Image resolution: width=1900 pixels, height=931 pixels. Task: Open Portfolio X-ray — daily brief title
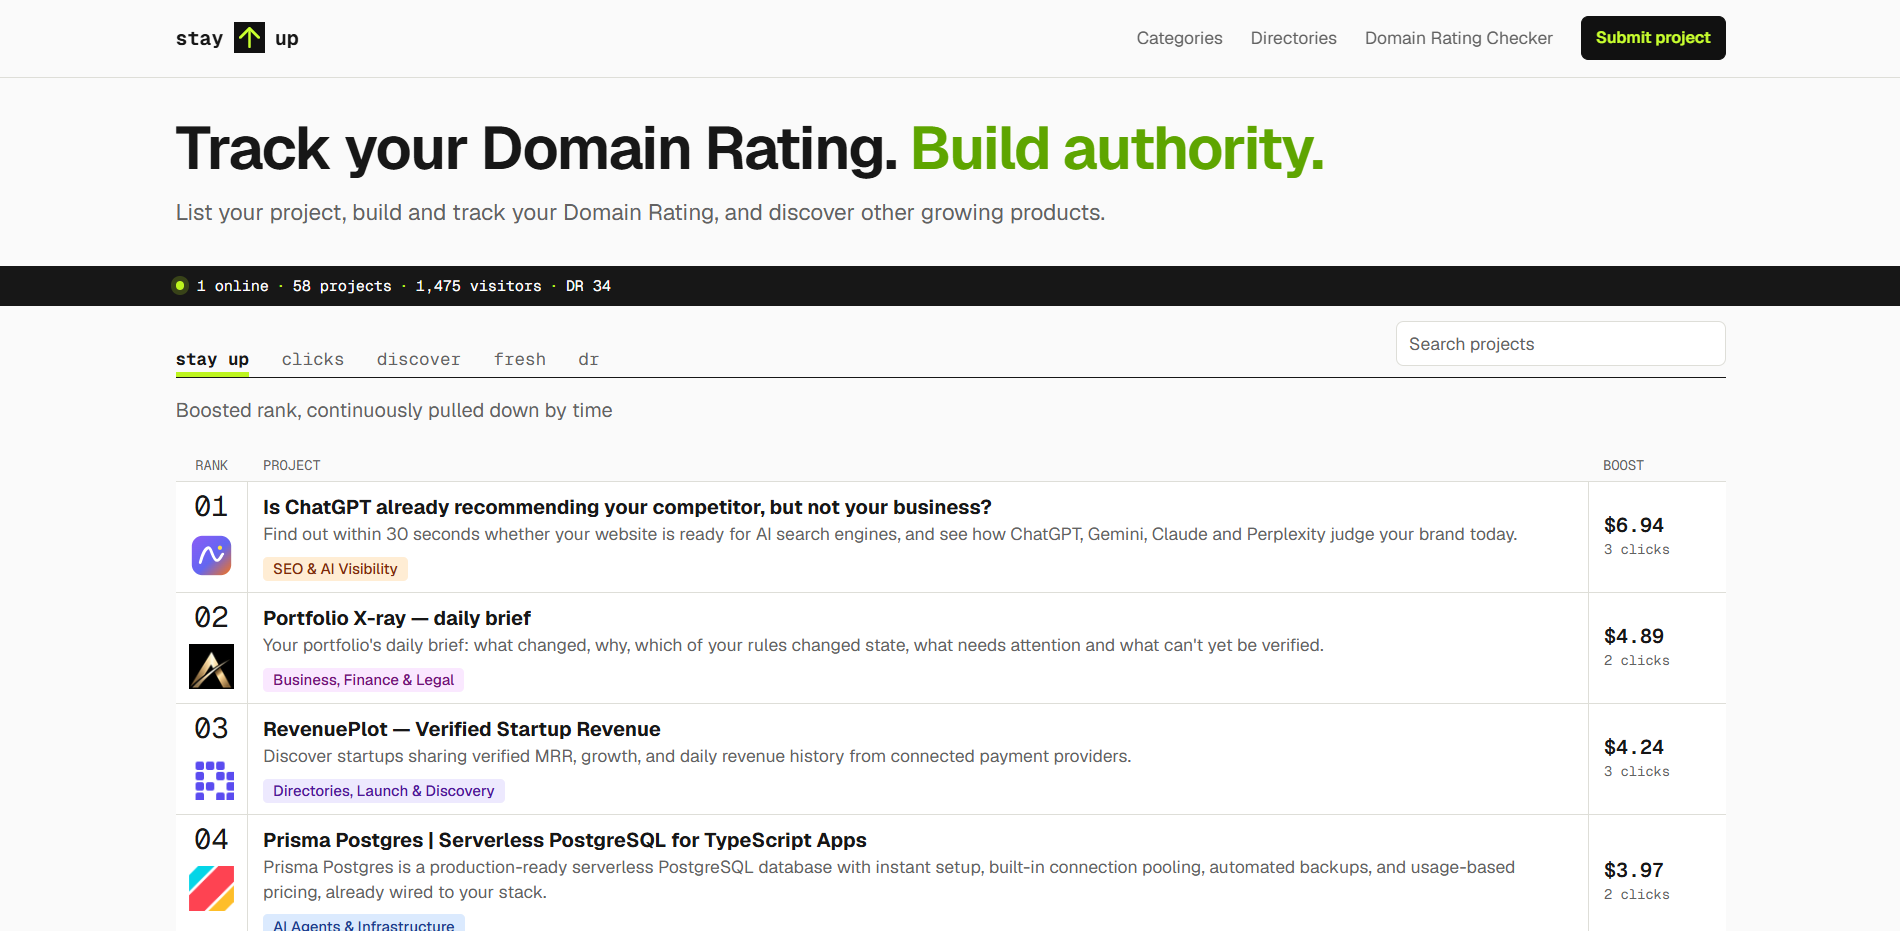coord(397,618)
